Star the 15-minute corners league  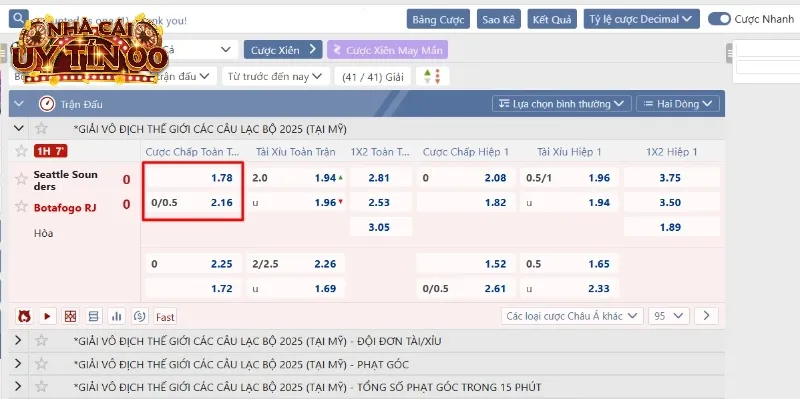pos(41,387)
